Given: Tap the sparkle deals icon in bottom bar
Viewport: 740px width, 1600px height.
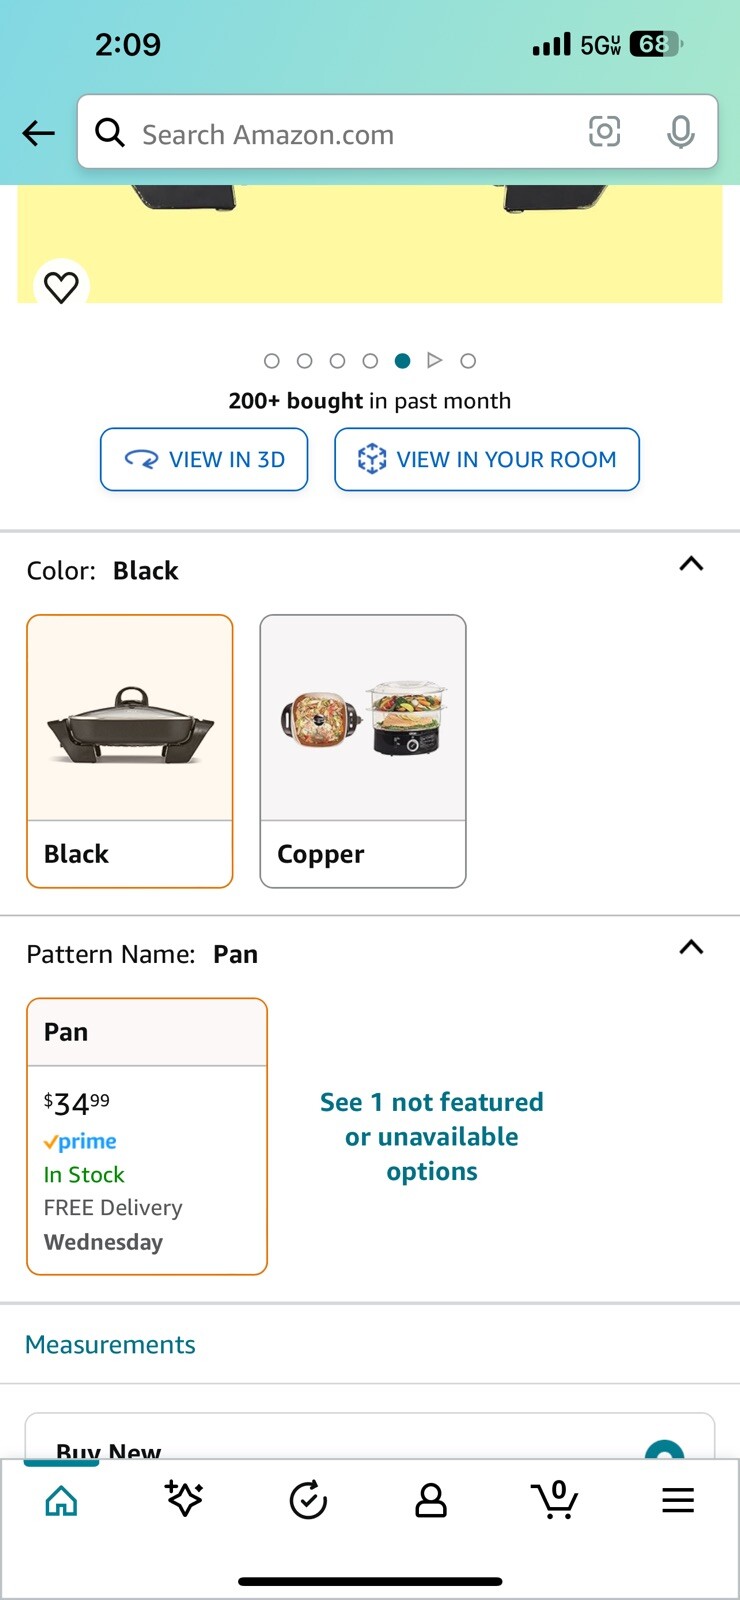Looking at the screenshot, I should (x=184, y=1500).
